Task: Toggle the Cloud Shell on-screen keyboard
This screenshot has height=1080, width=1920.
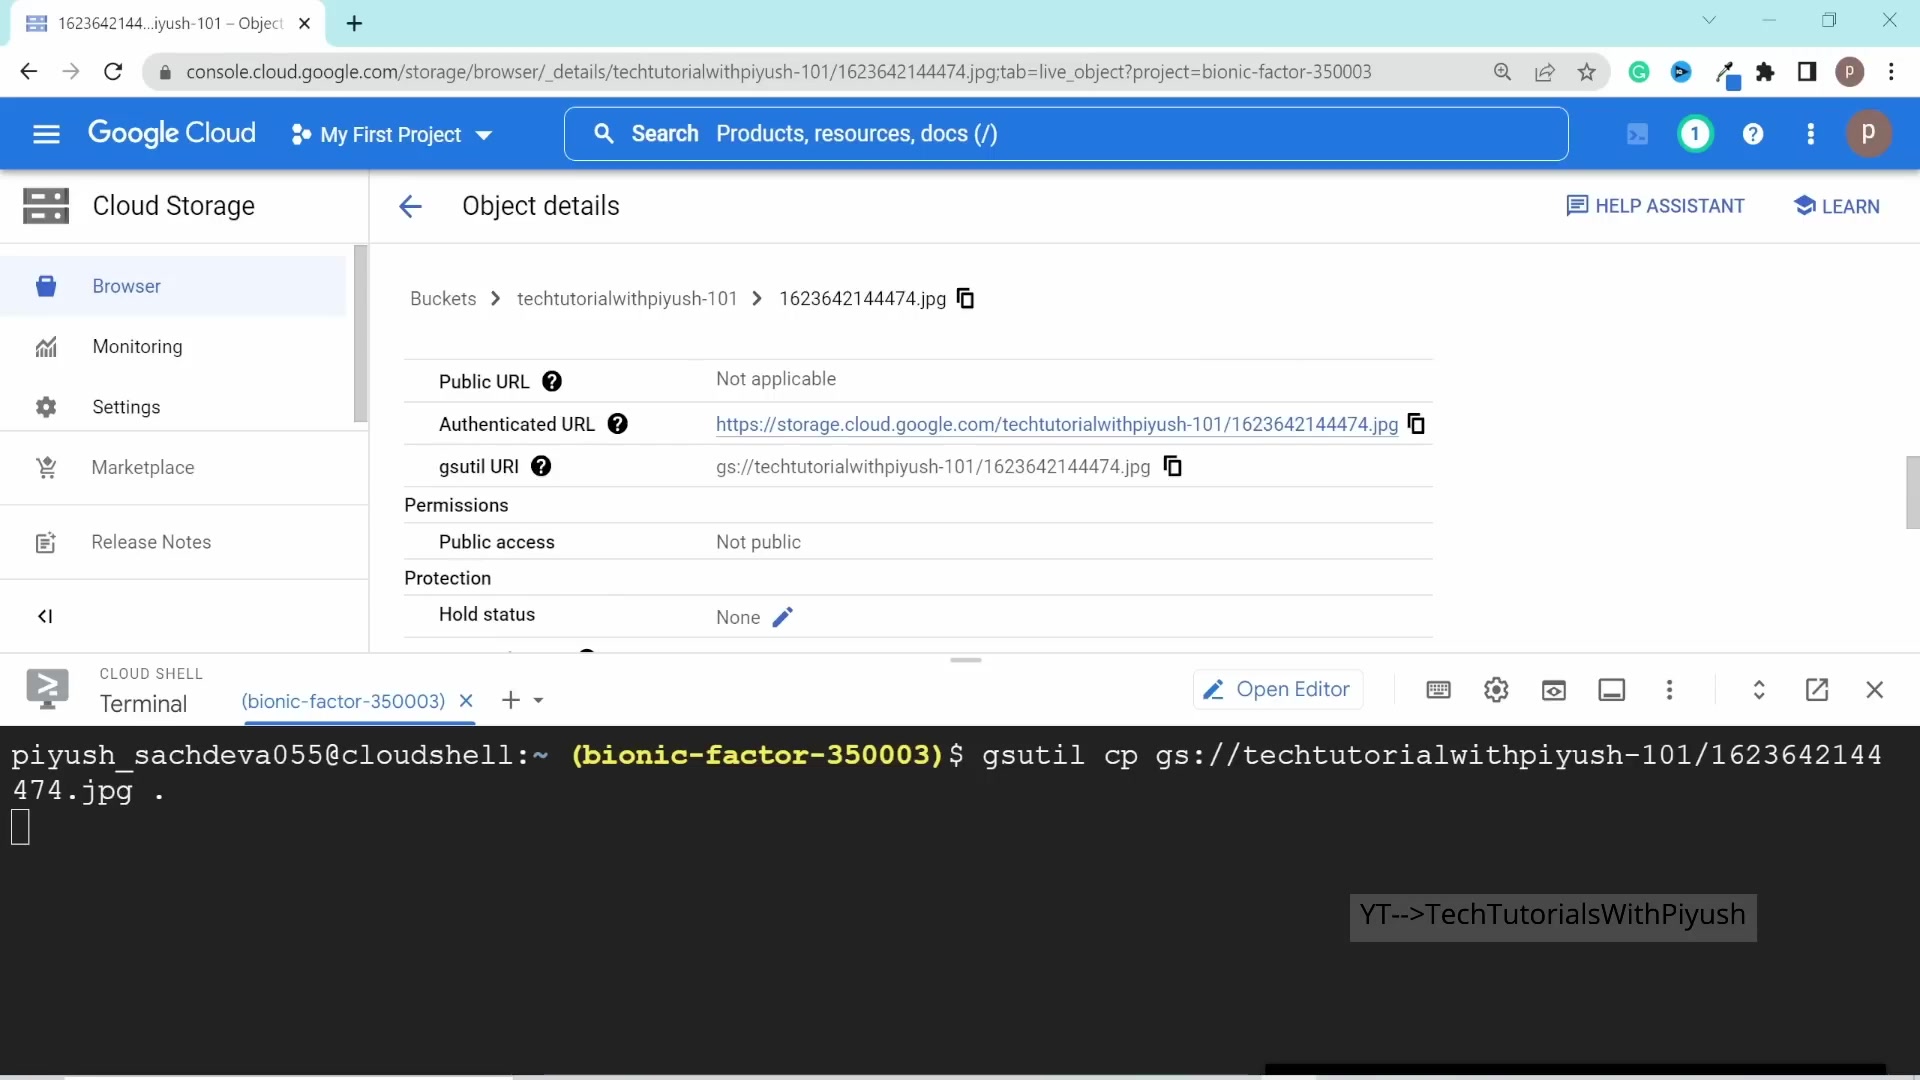Action: (x=1438, y=690)
